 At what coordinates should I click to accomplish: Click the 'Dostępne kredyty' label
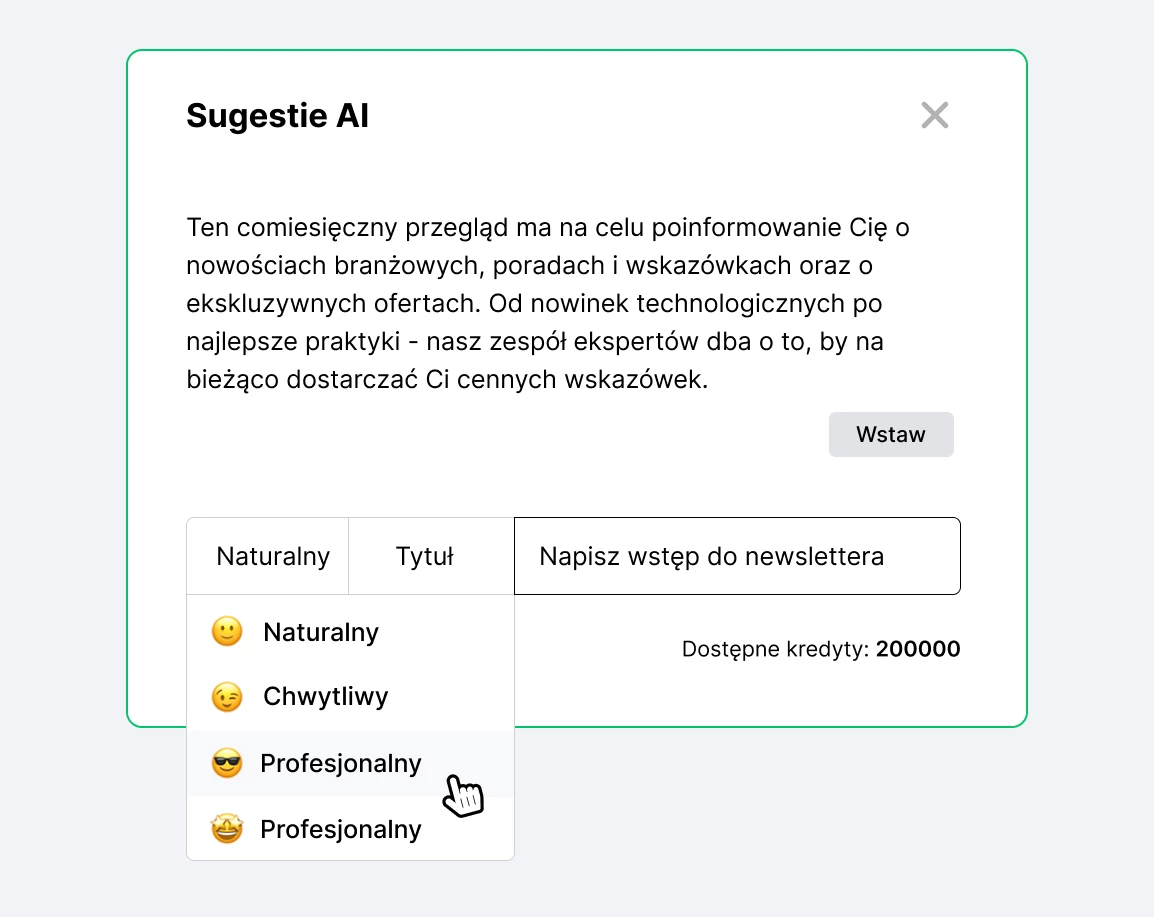click(775, 650)
